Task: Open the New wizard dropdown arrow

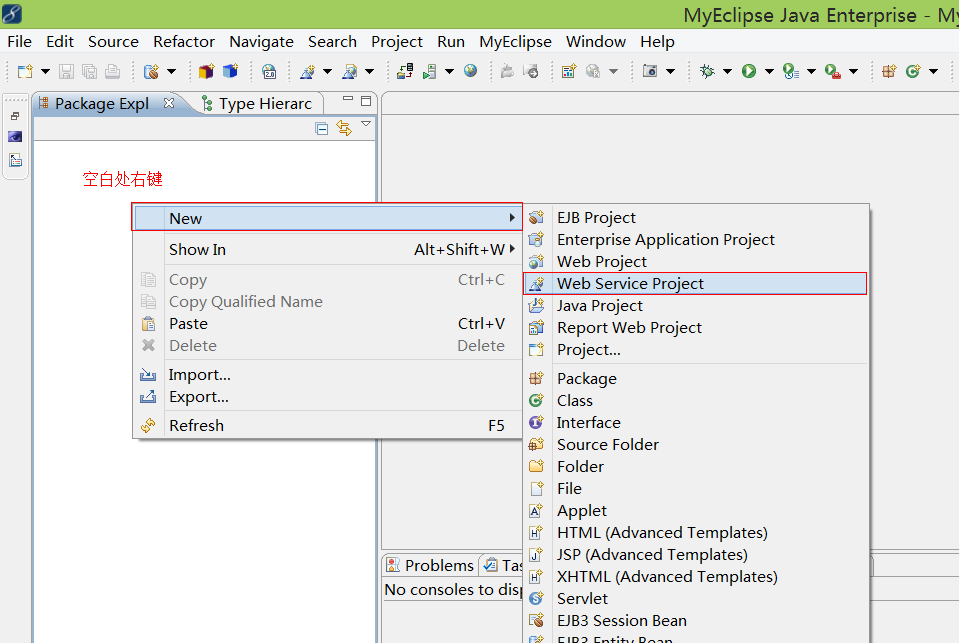Action: coord(45,72)
